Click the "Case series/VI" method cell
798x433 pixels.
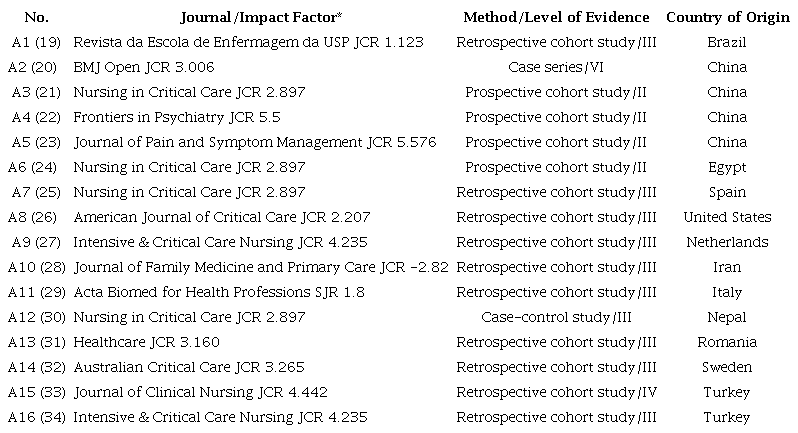[556, 67]
